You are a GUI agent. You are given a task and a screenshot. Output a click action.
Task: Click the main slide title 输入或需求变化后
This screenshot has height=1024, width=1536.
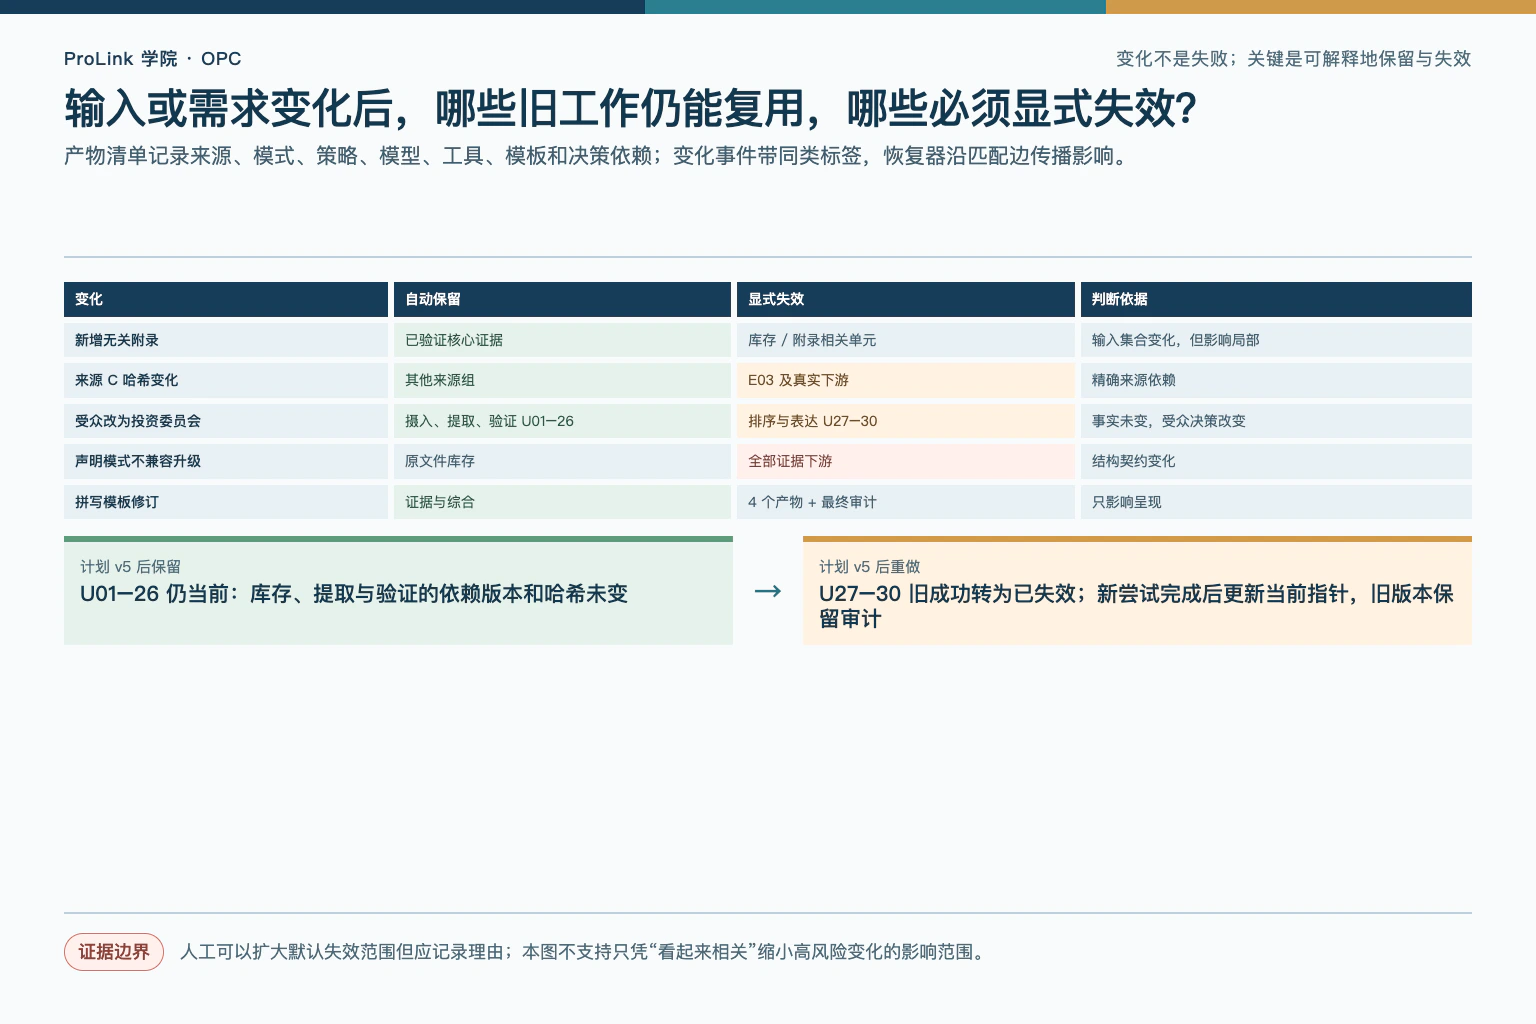click(x=630, y=109)
